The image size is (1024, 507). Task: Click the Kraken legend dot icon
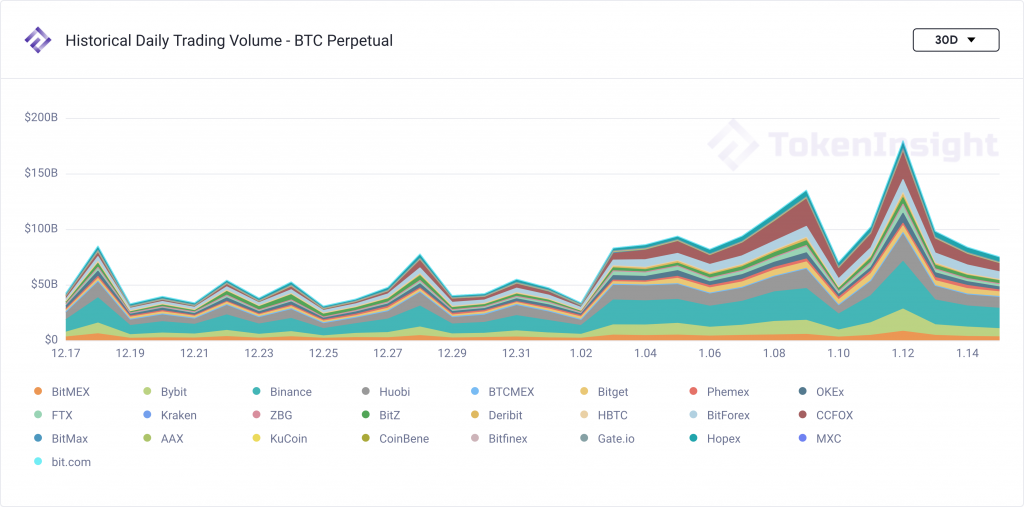[x=148, y=415]
